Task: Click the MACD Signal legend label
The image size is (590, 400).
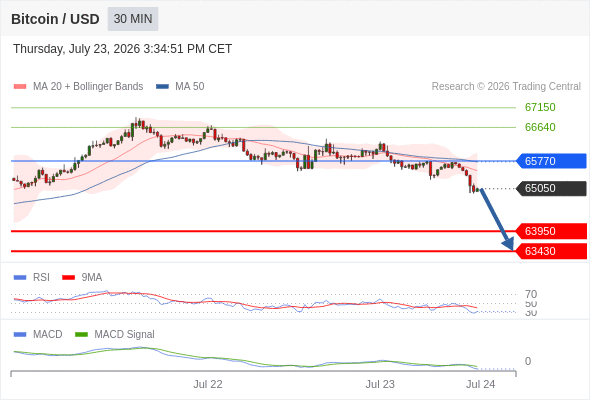Action: [125, 335]
